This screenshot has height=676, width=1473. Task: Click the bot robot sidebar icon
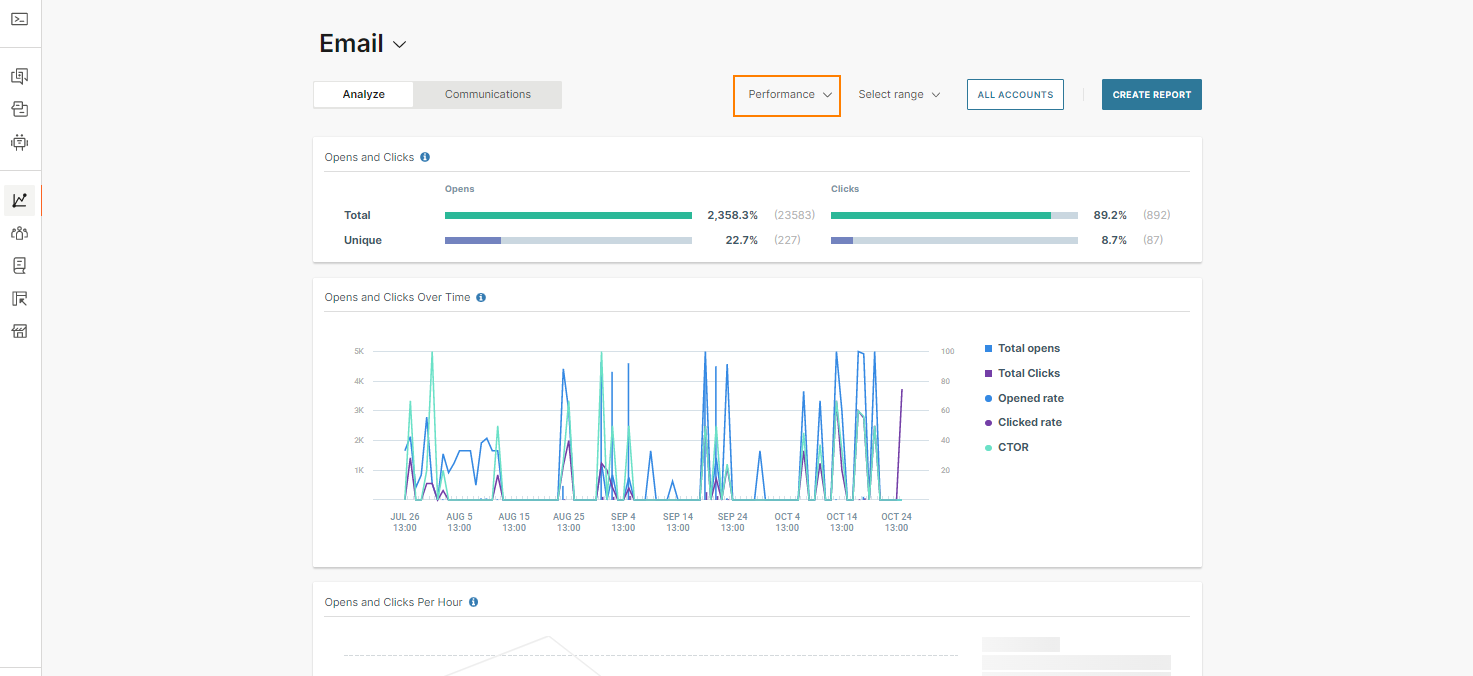[x=19, y=142]
